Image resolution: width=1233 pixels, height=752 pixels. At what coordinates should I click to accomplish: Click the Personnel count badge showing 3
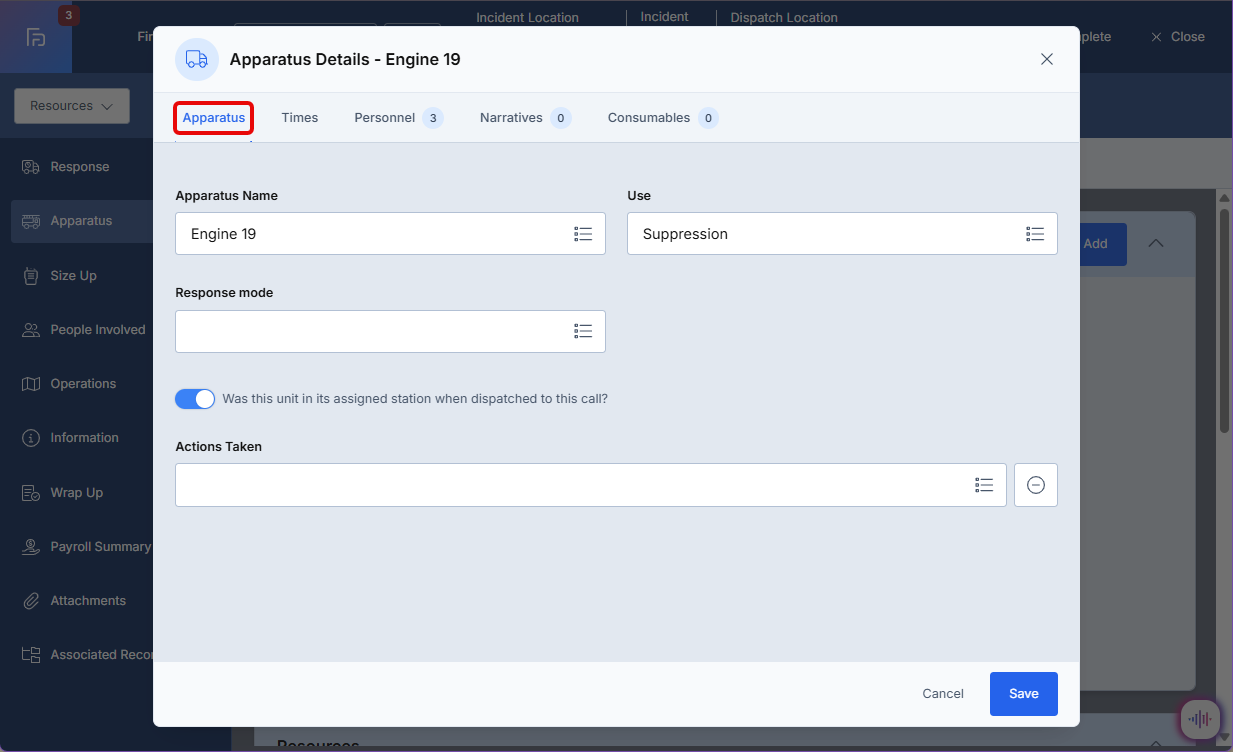pos(433,118)
